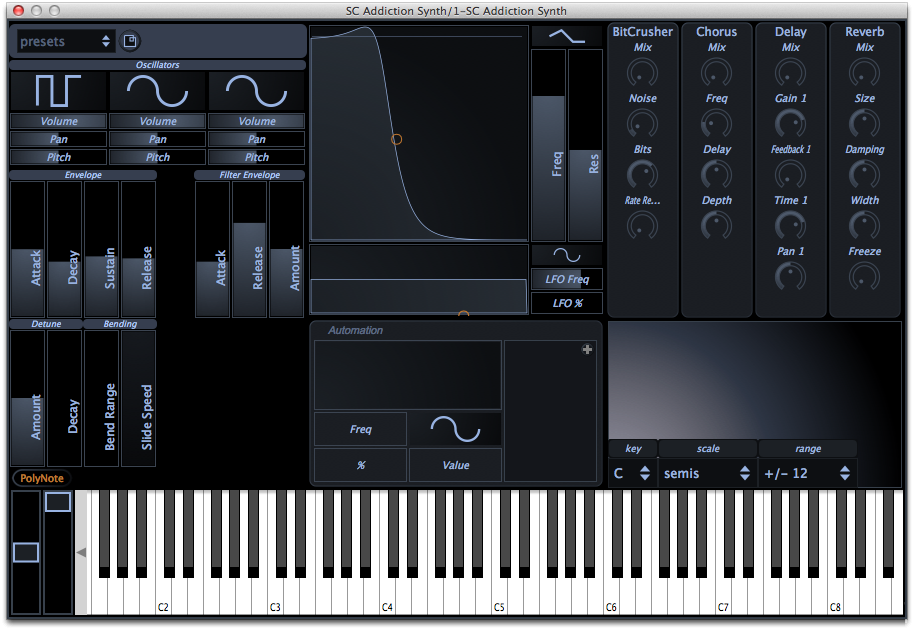The image size is (914, 630).
Task: Click the Pitch control of the third oscillator
Action: coord(256,157)
